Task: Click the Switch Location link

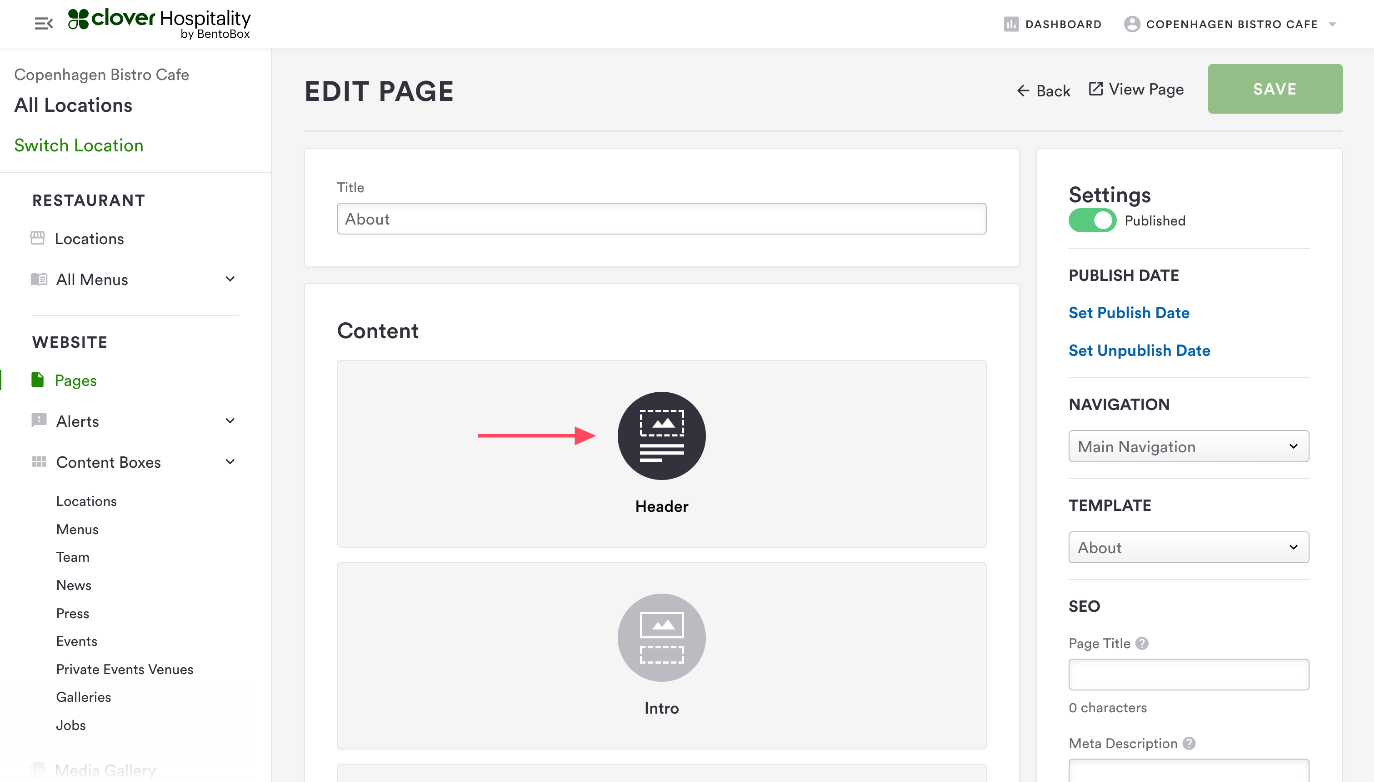Action: [79, 145]
